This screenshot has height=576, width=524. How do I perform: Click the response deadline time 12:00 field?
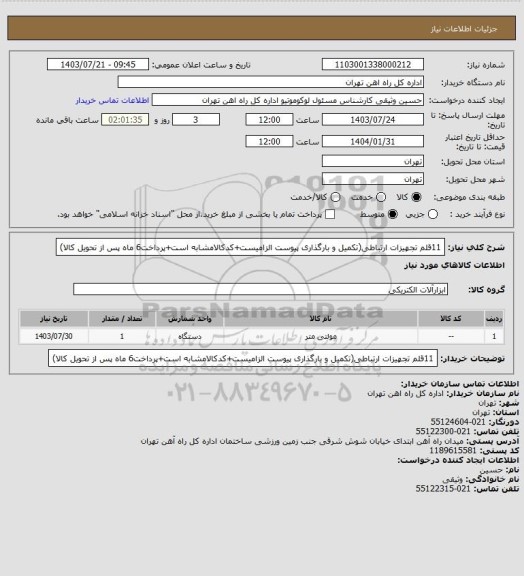[x=269, y=120]
